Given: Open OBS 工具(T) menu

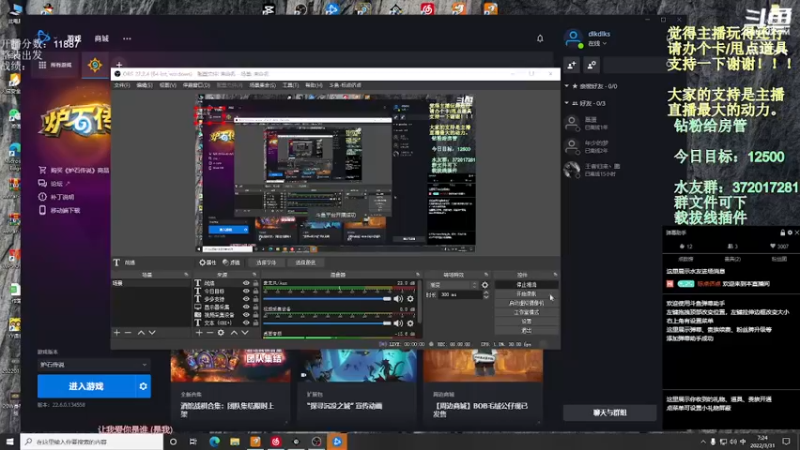Looking at the screenshot, I should pyautogui.click(x=290, y=85).
